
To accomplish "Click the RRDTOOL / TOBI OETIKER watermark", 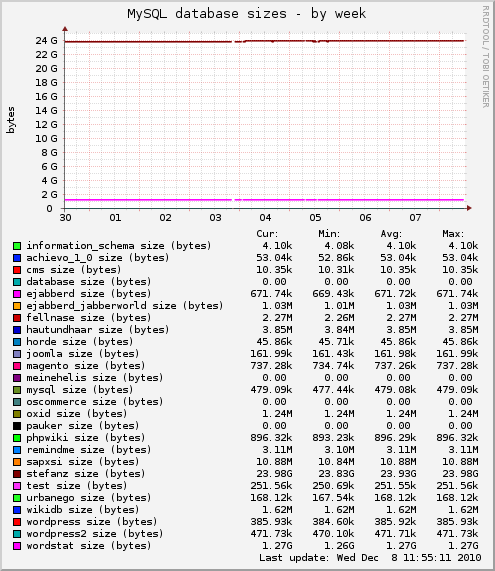I will 486,56.
